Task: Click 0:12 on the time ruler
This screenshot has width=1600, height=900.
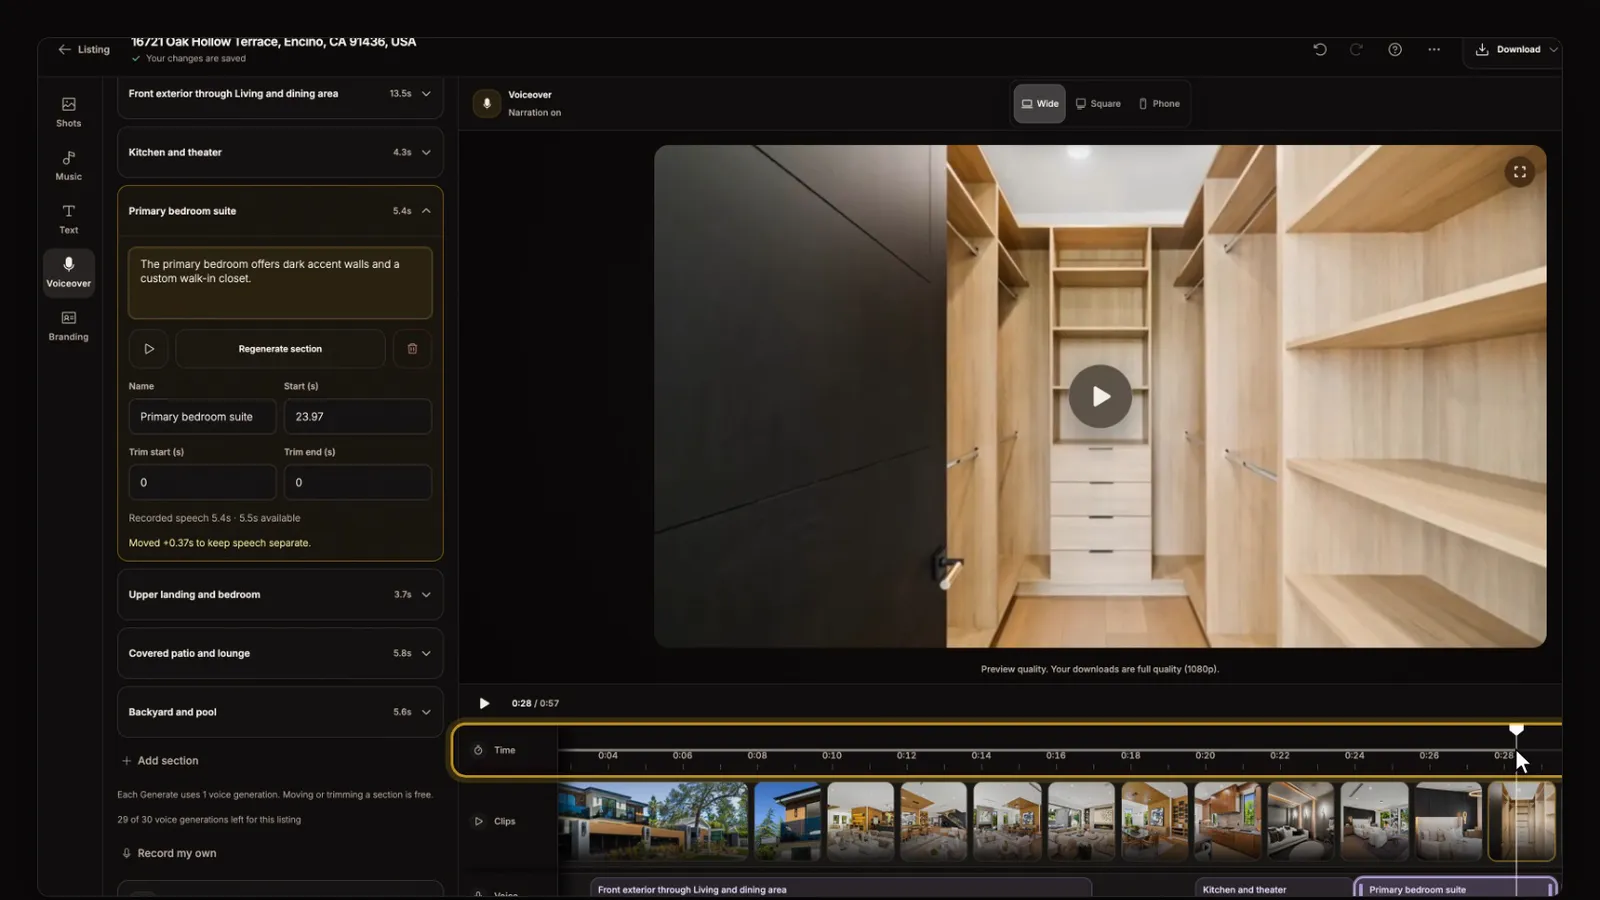Action: (x=906, y=755)
